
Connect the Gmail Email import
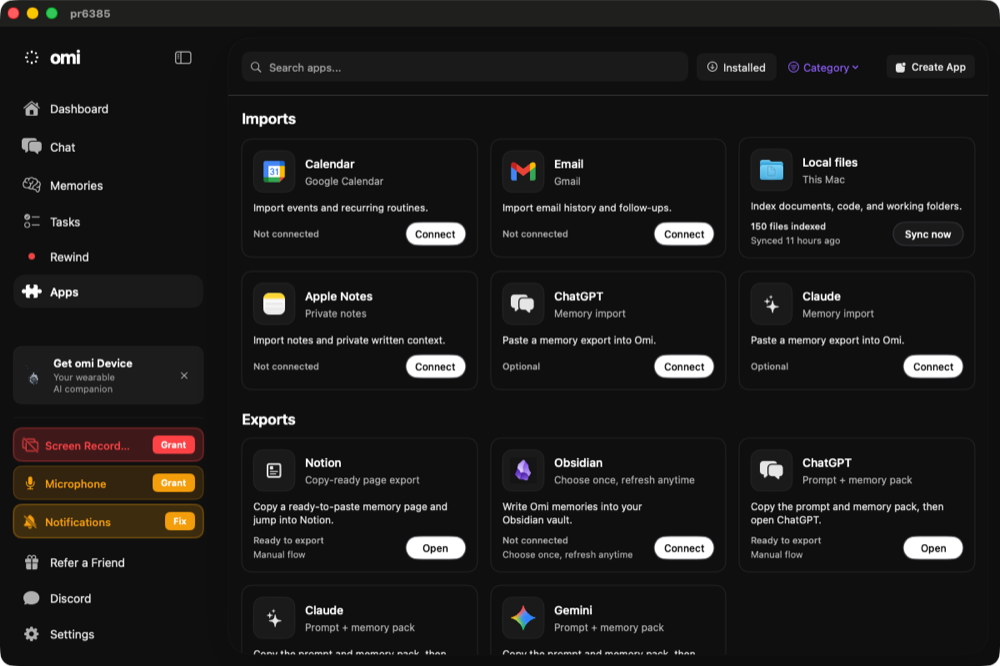[x=684, y=234]
